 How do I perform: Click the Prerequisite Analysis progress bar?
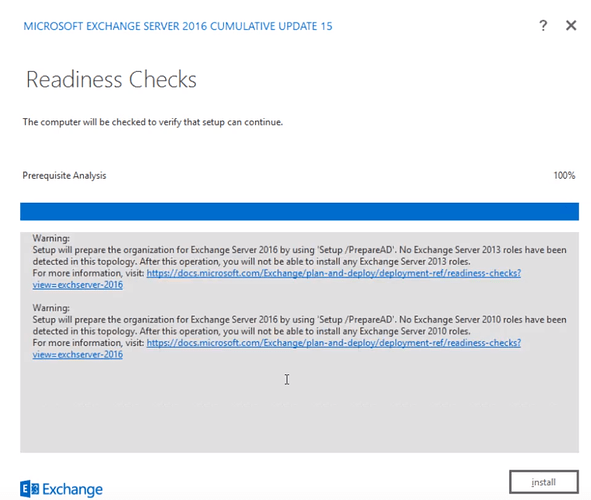pos(299,211)
